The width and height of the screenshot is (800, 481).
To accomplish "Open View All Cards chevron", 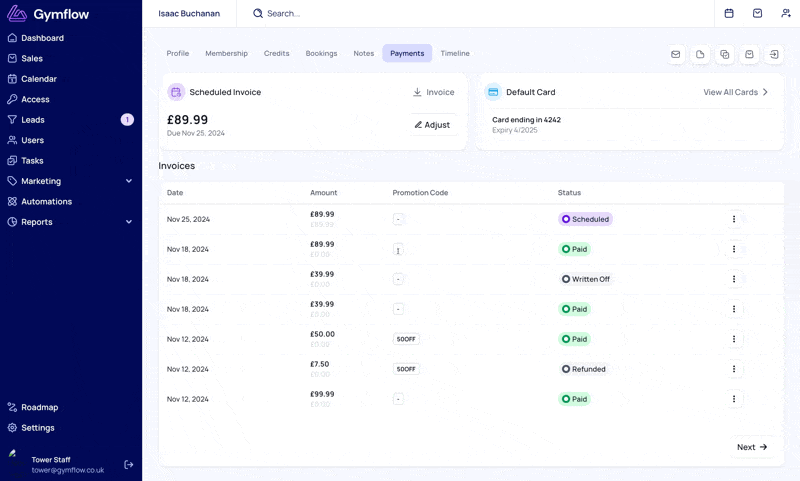I will click(x=765, y=92).
